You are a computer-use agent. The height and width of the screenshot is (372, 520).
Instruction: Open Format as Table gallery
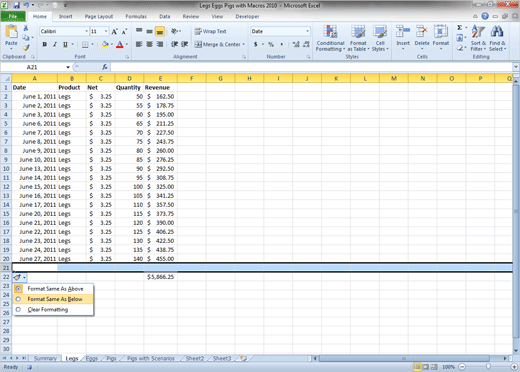[x=358, y=39]
